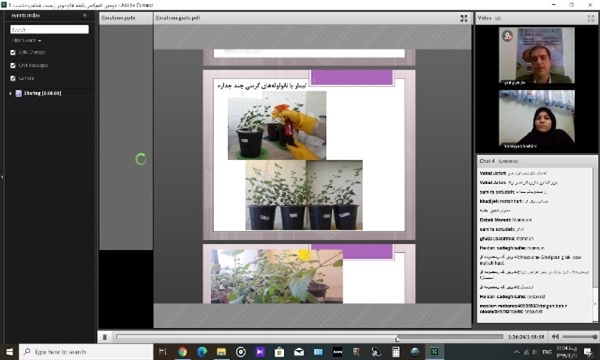Switch the ENG input language indicator
This screenshot has height=360, width=600.
pos(547,352)
